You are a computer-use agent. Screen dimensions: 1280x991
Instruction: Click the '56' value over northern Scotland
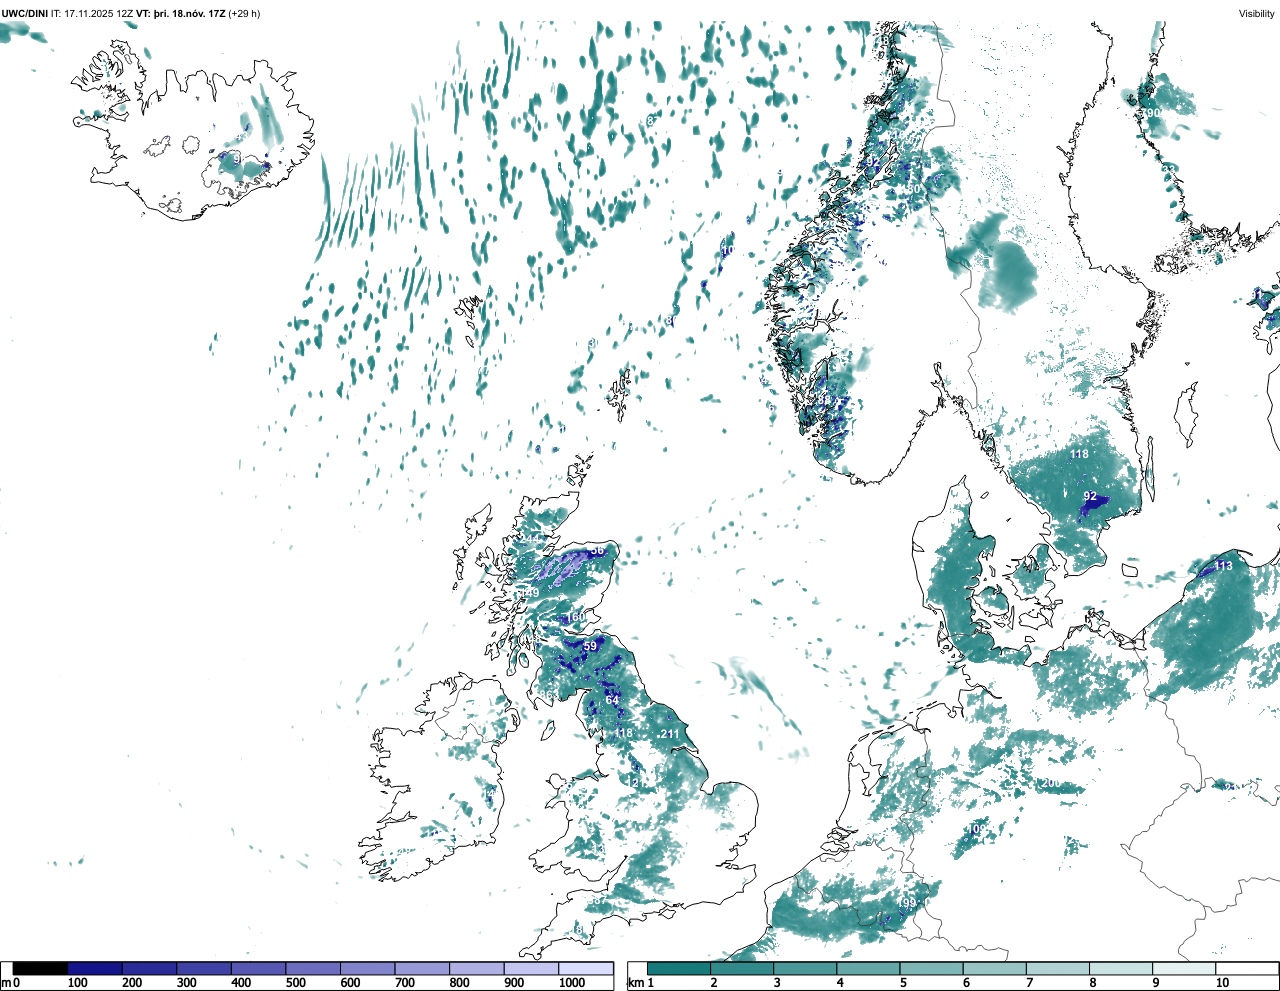(x=598, y=550)
